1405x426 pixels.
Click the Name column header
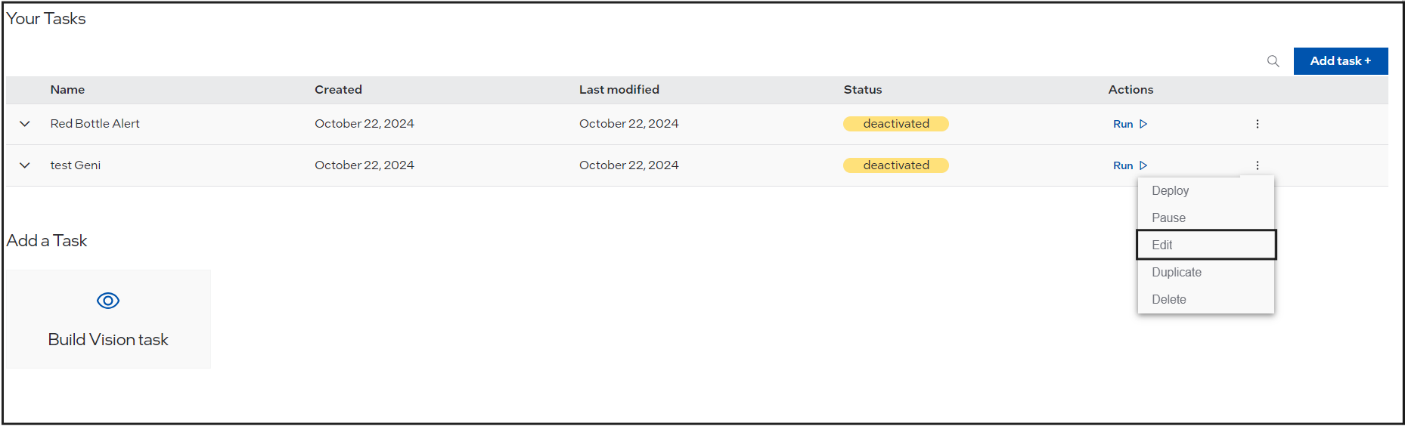pyautogui.click(x=67, y=90)
